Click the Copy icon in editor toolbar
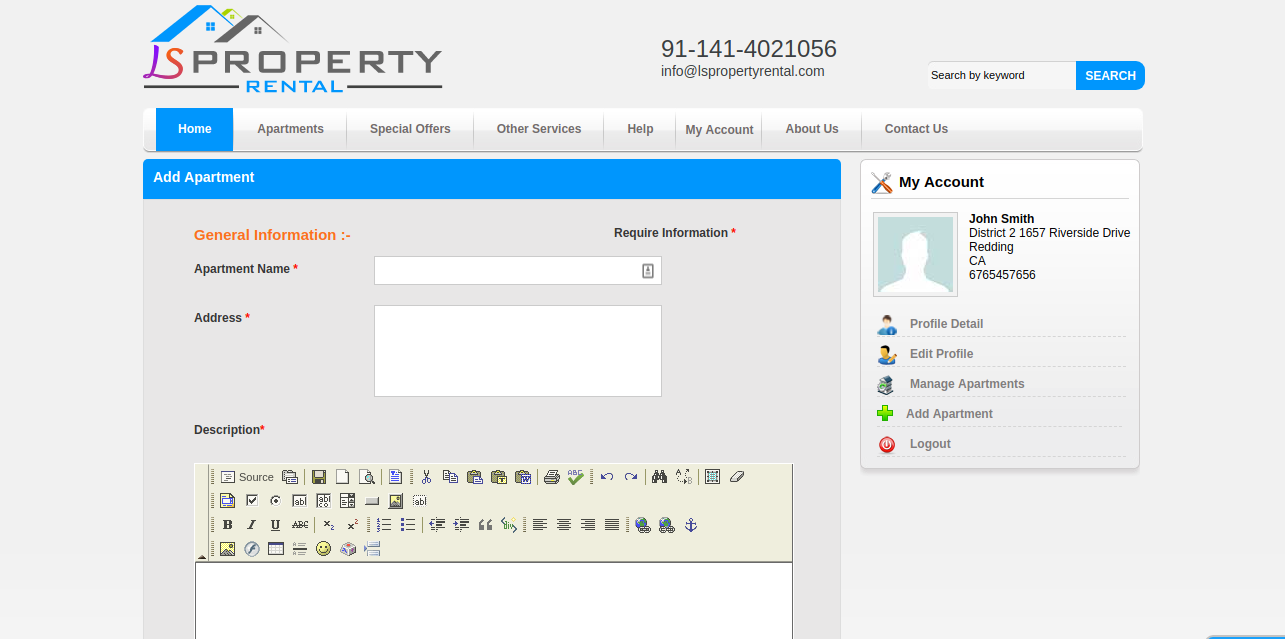 [450, 477]
